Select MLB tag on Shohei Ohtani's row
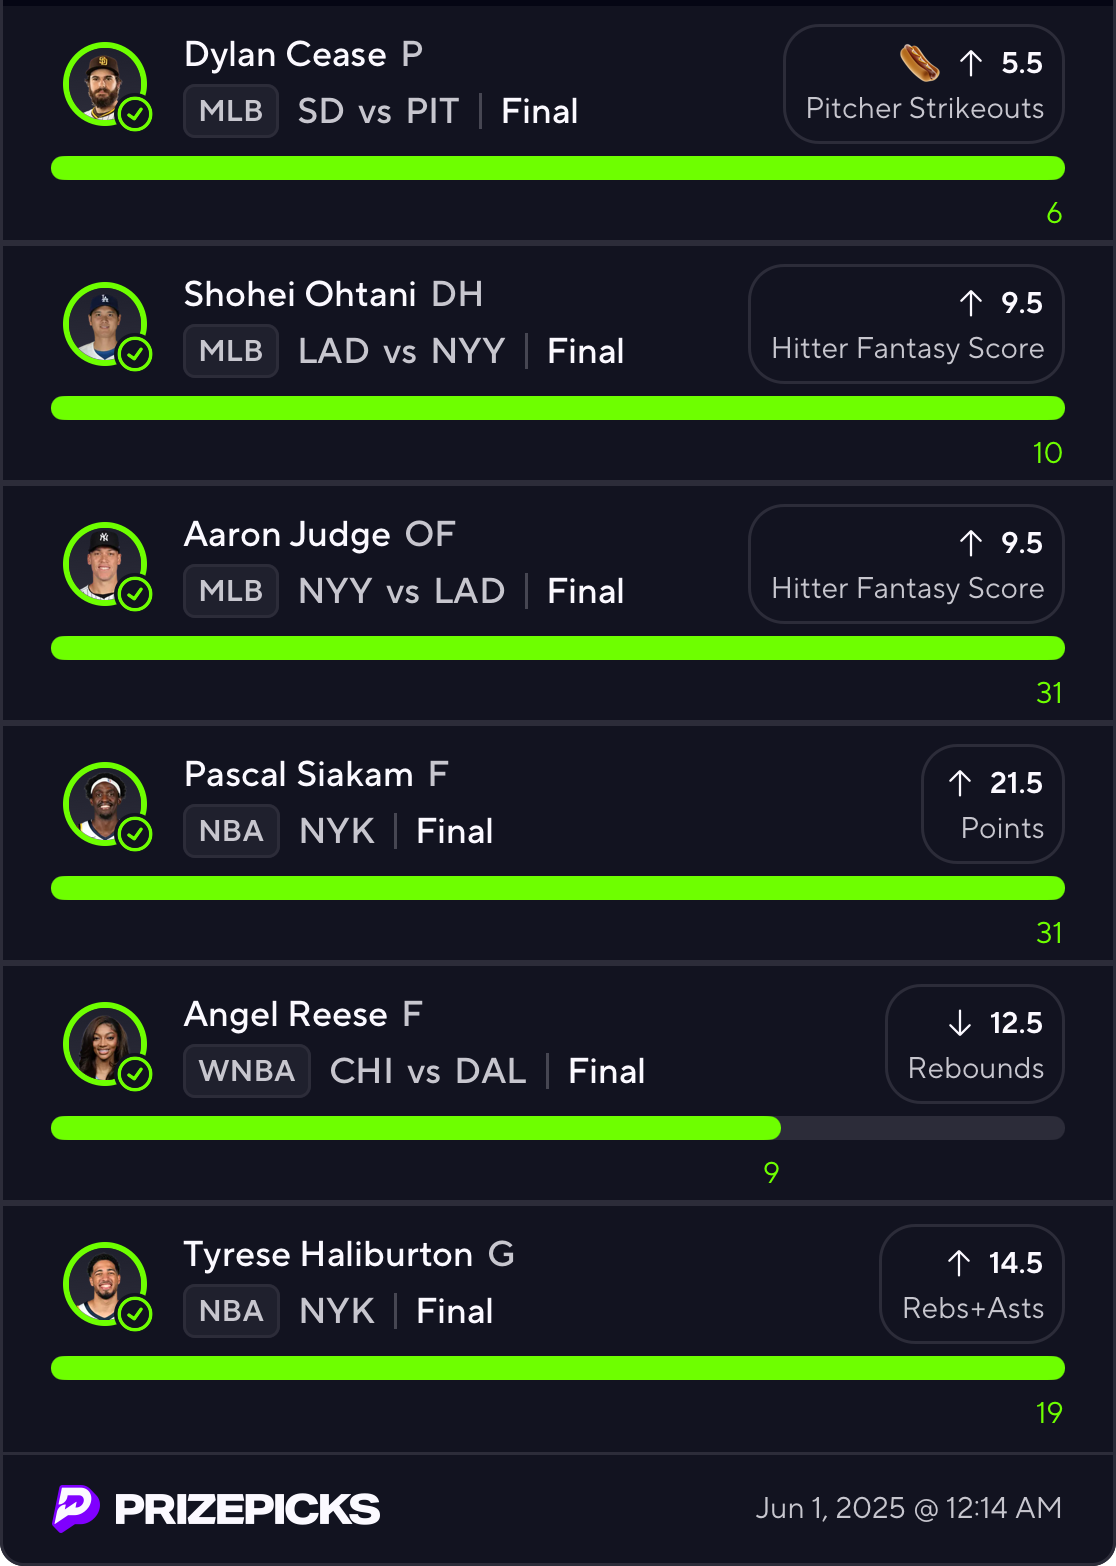 coord(231,351)
